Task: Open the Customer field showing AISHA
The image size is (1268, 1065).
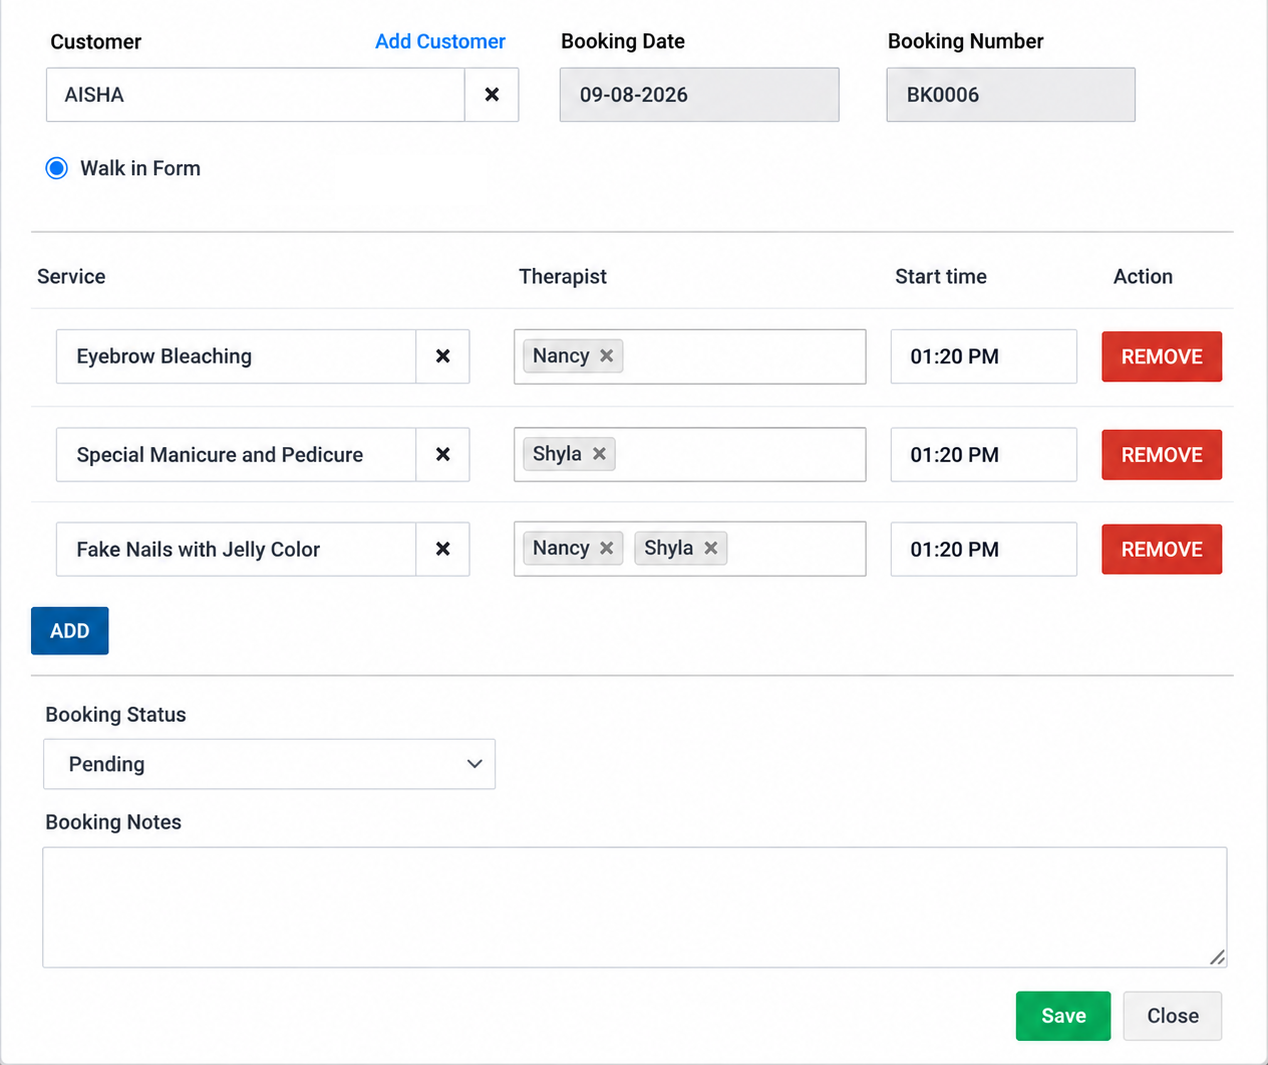Action: pyautogui.click(x=256, y=95)
